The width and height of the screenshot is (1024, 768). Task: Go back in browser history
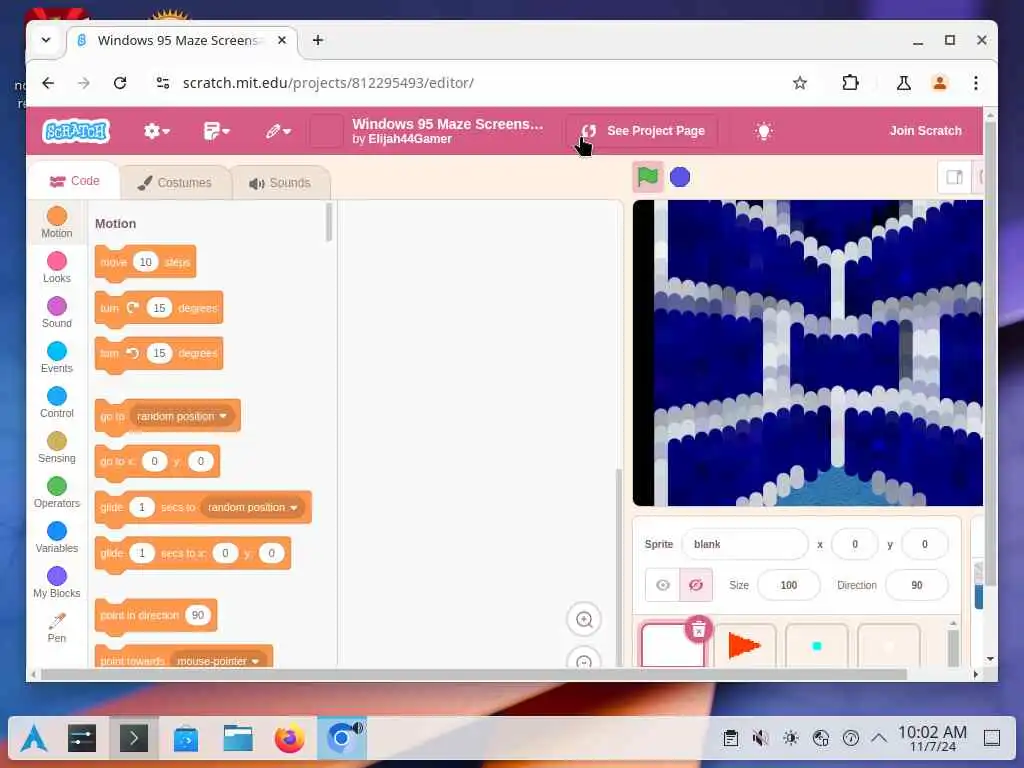tap(48, 83)
